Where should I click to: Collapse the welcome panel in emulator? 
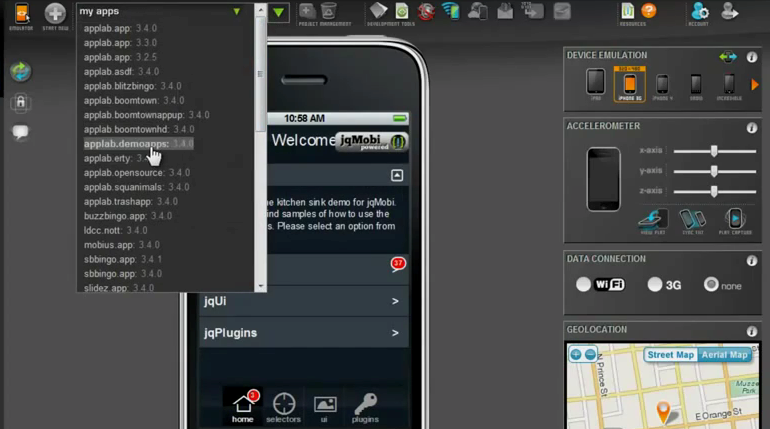tap(397, 175)
